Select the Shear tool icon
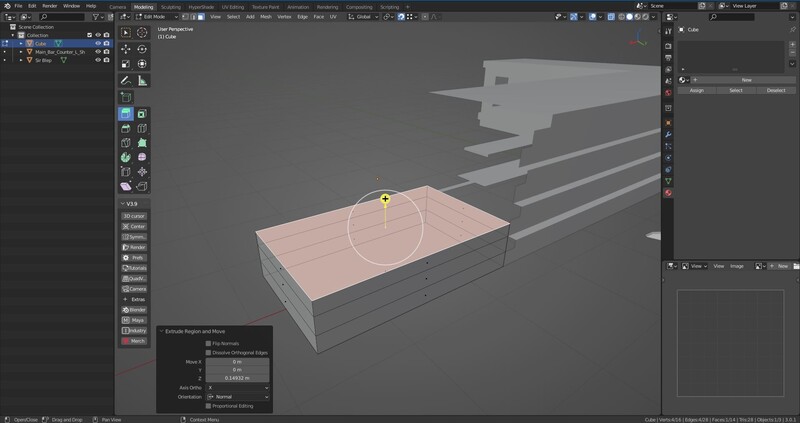This screenshot has width=800, height=423. click(x=126, y=186)
